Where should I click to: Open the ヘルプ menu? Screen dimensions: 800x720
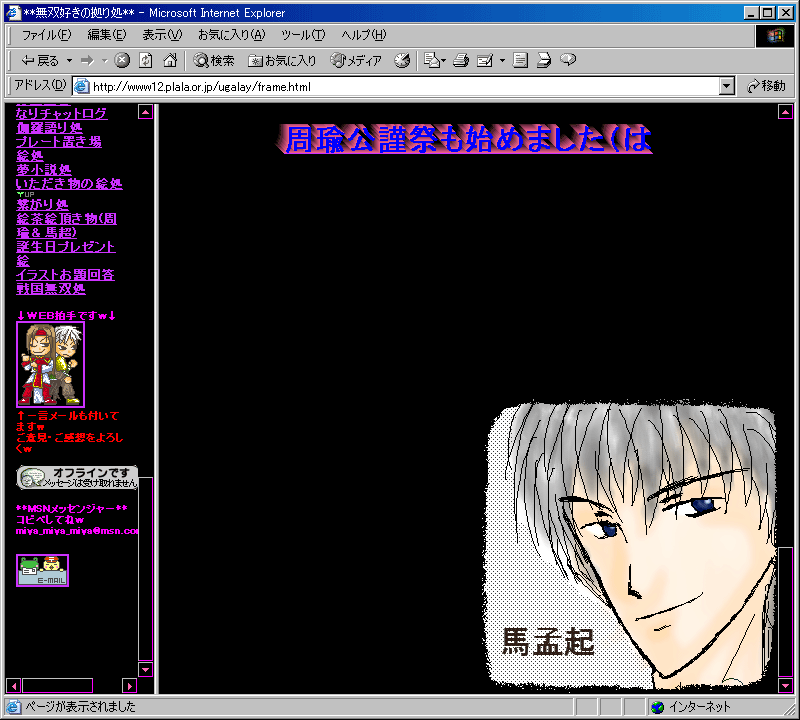pyautogui.click(x=364, y=35)
